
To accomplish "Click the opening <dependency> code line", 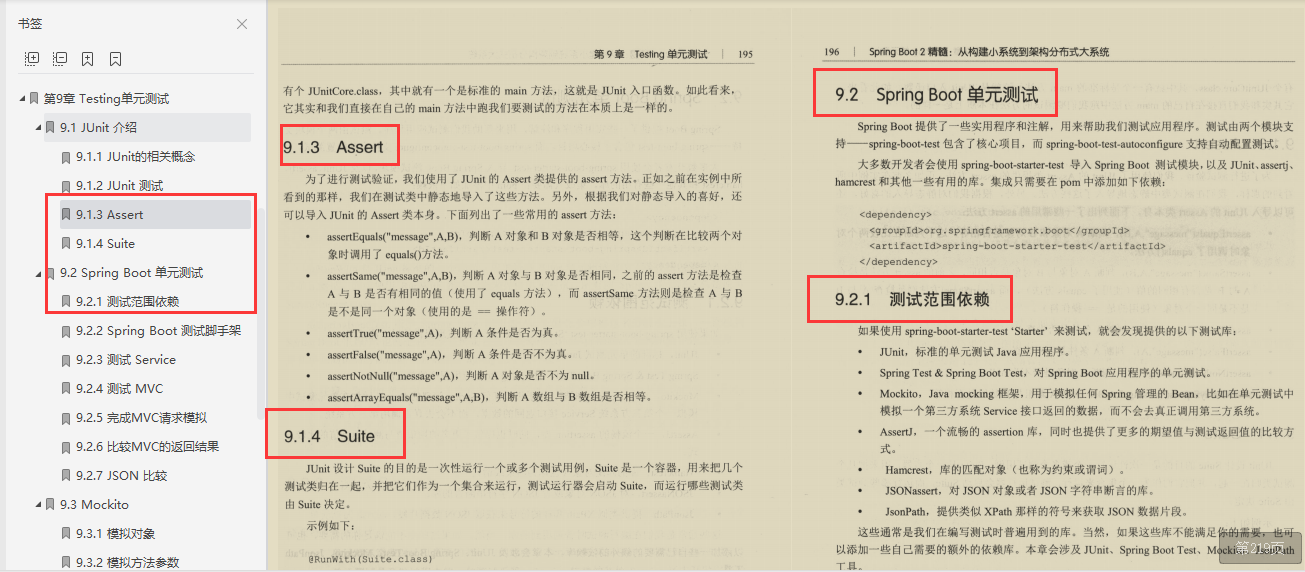I will pyautogui.click(x=895, y=214).
